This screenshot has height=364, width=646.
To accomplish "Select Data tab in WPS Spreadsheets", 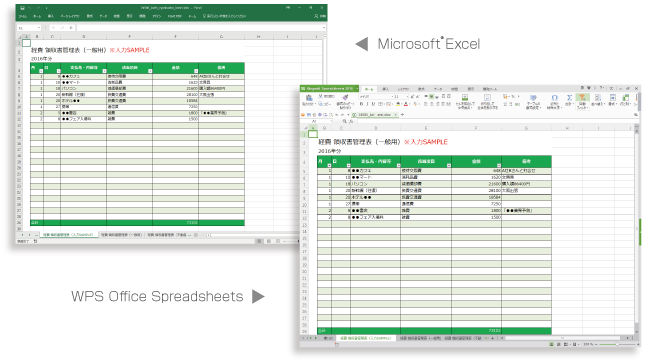I will [x=438, y=89].
